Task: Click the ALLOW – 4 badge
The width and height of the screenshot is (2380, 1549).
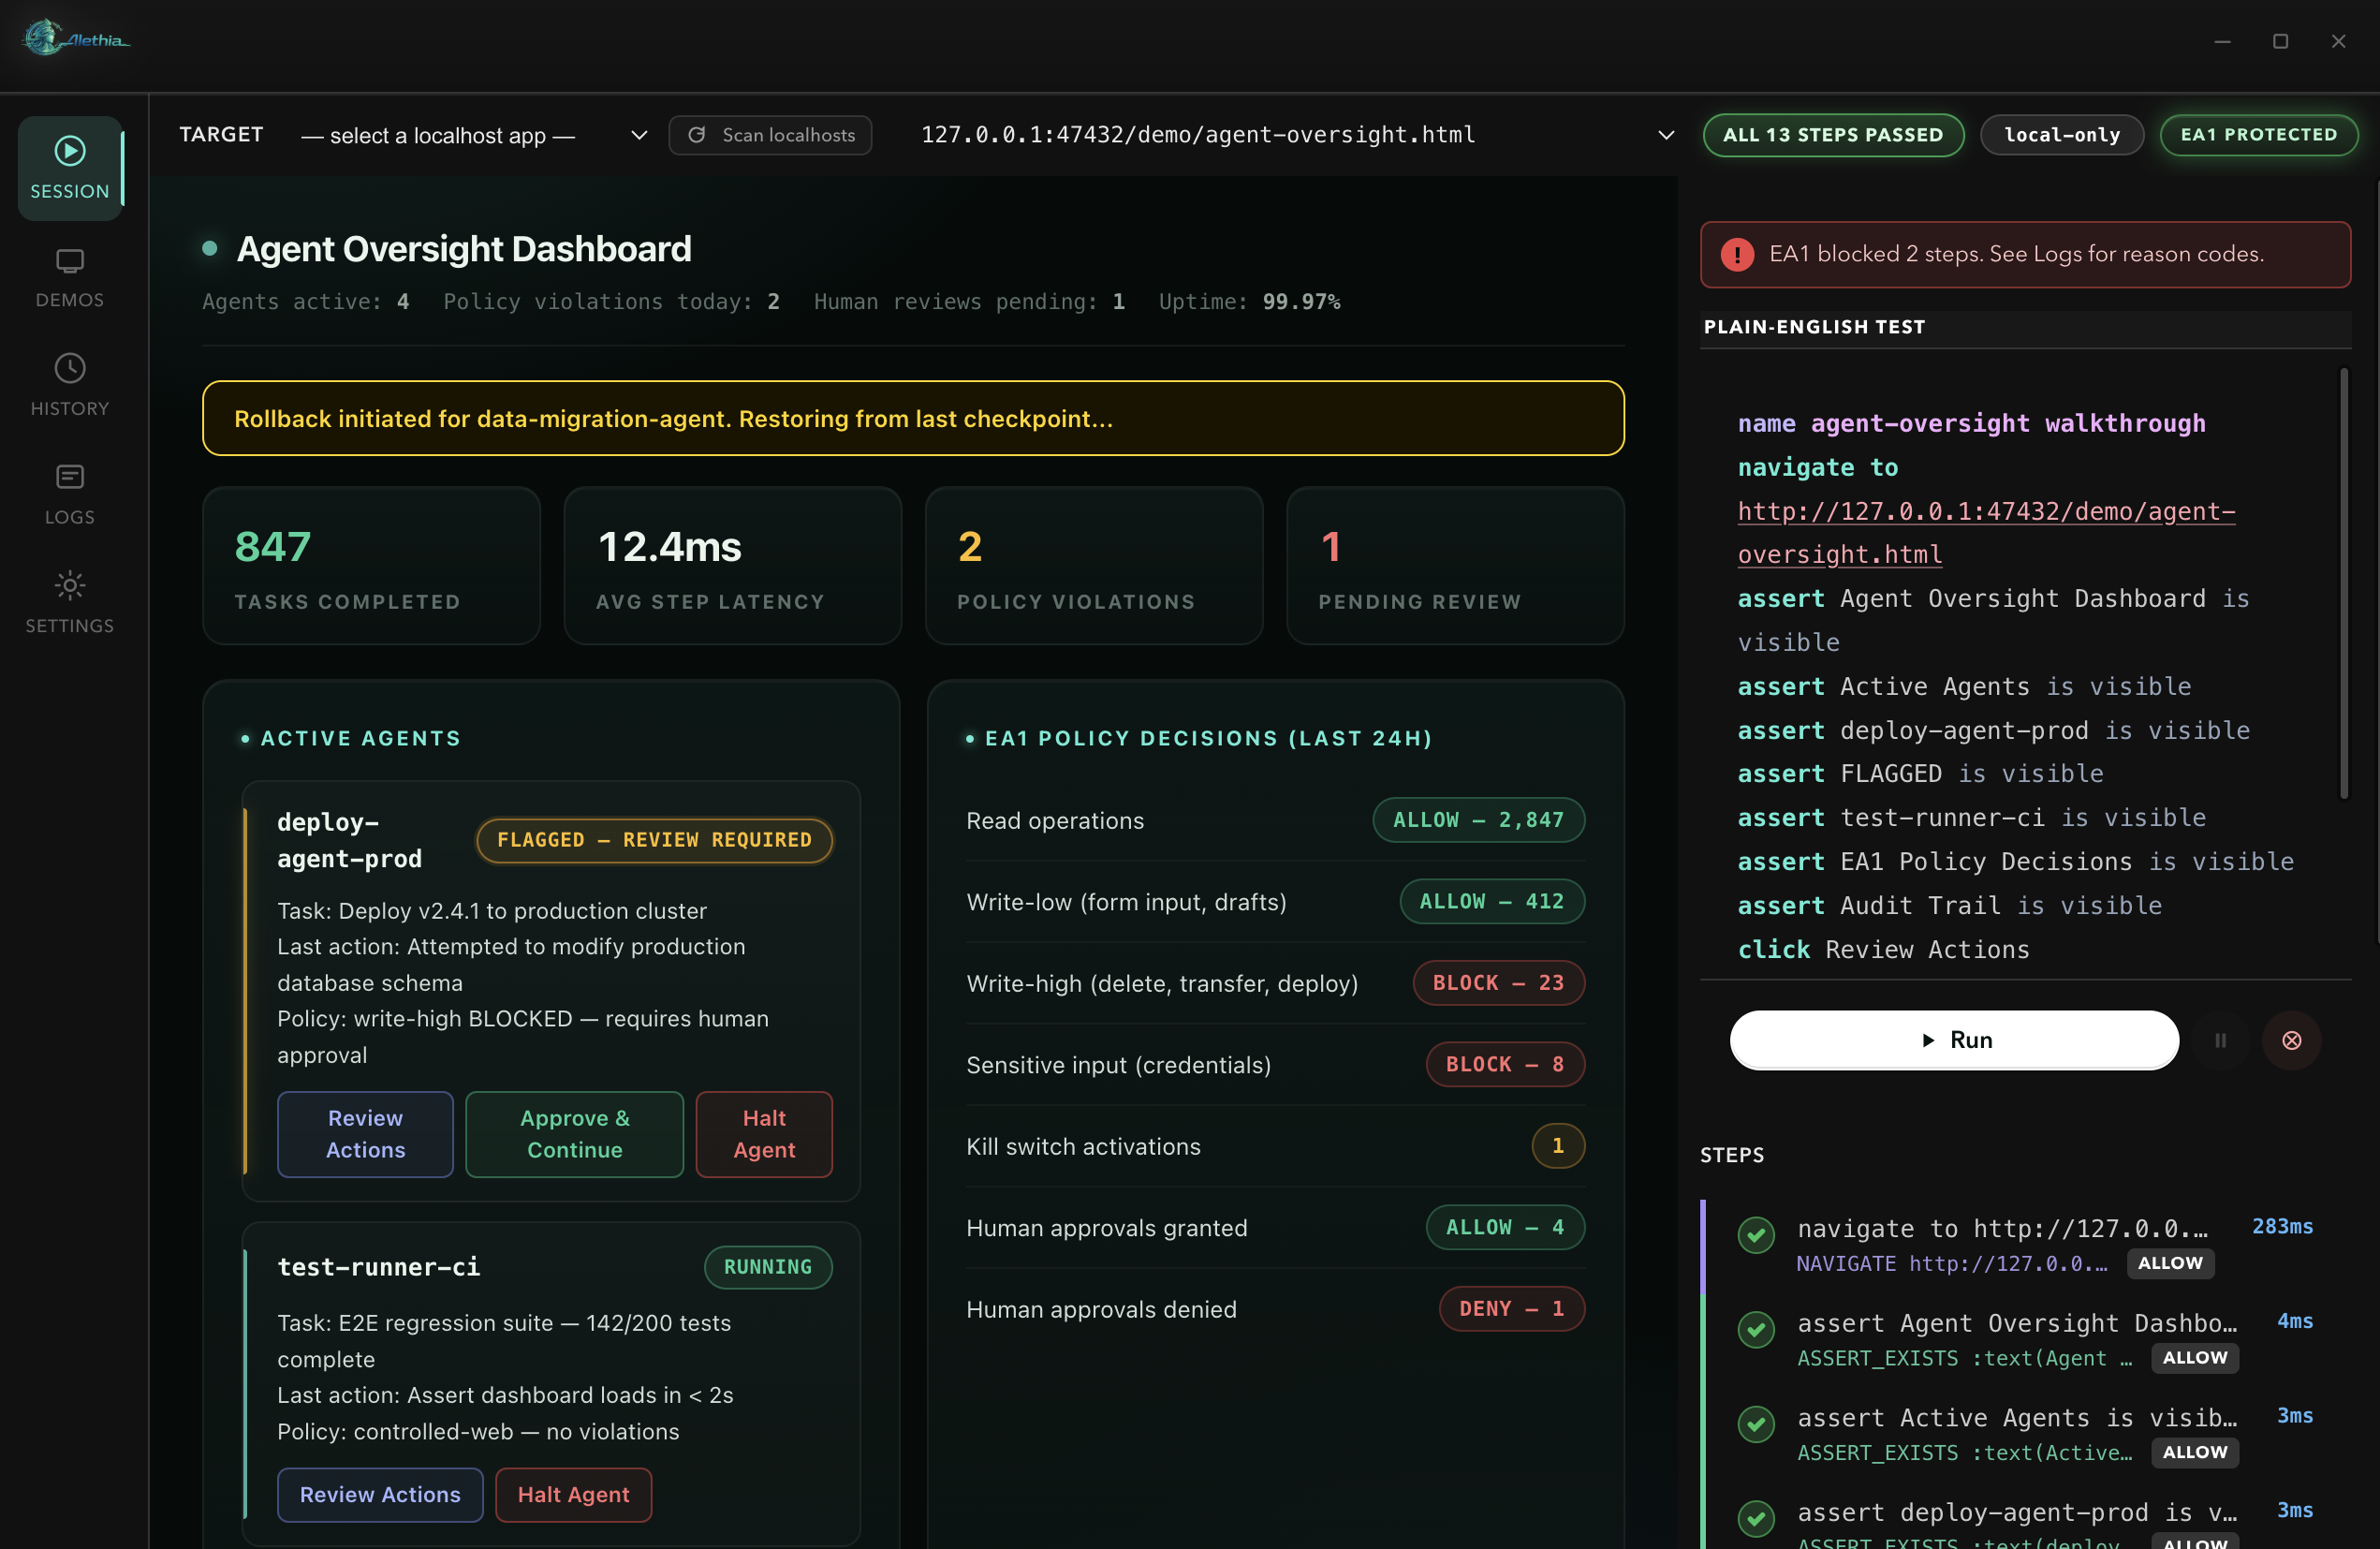Action: pos(1505,1228)
